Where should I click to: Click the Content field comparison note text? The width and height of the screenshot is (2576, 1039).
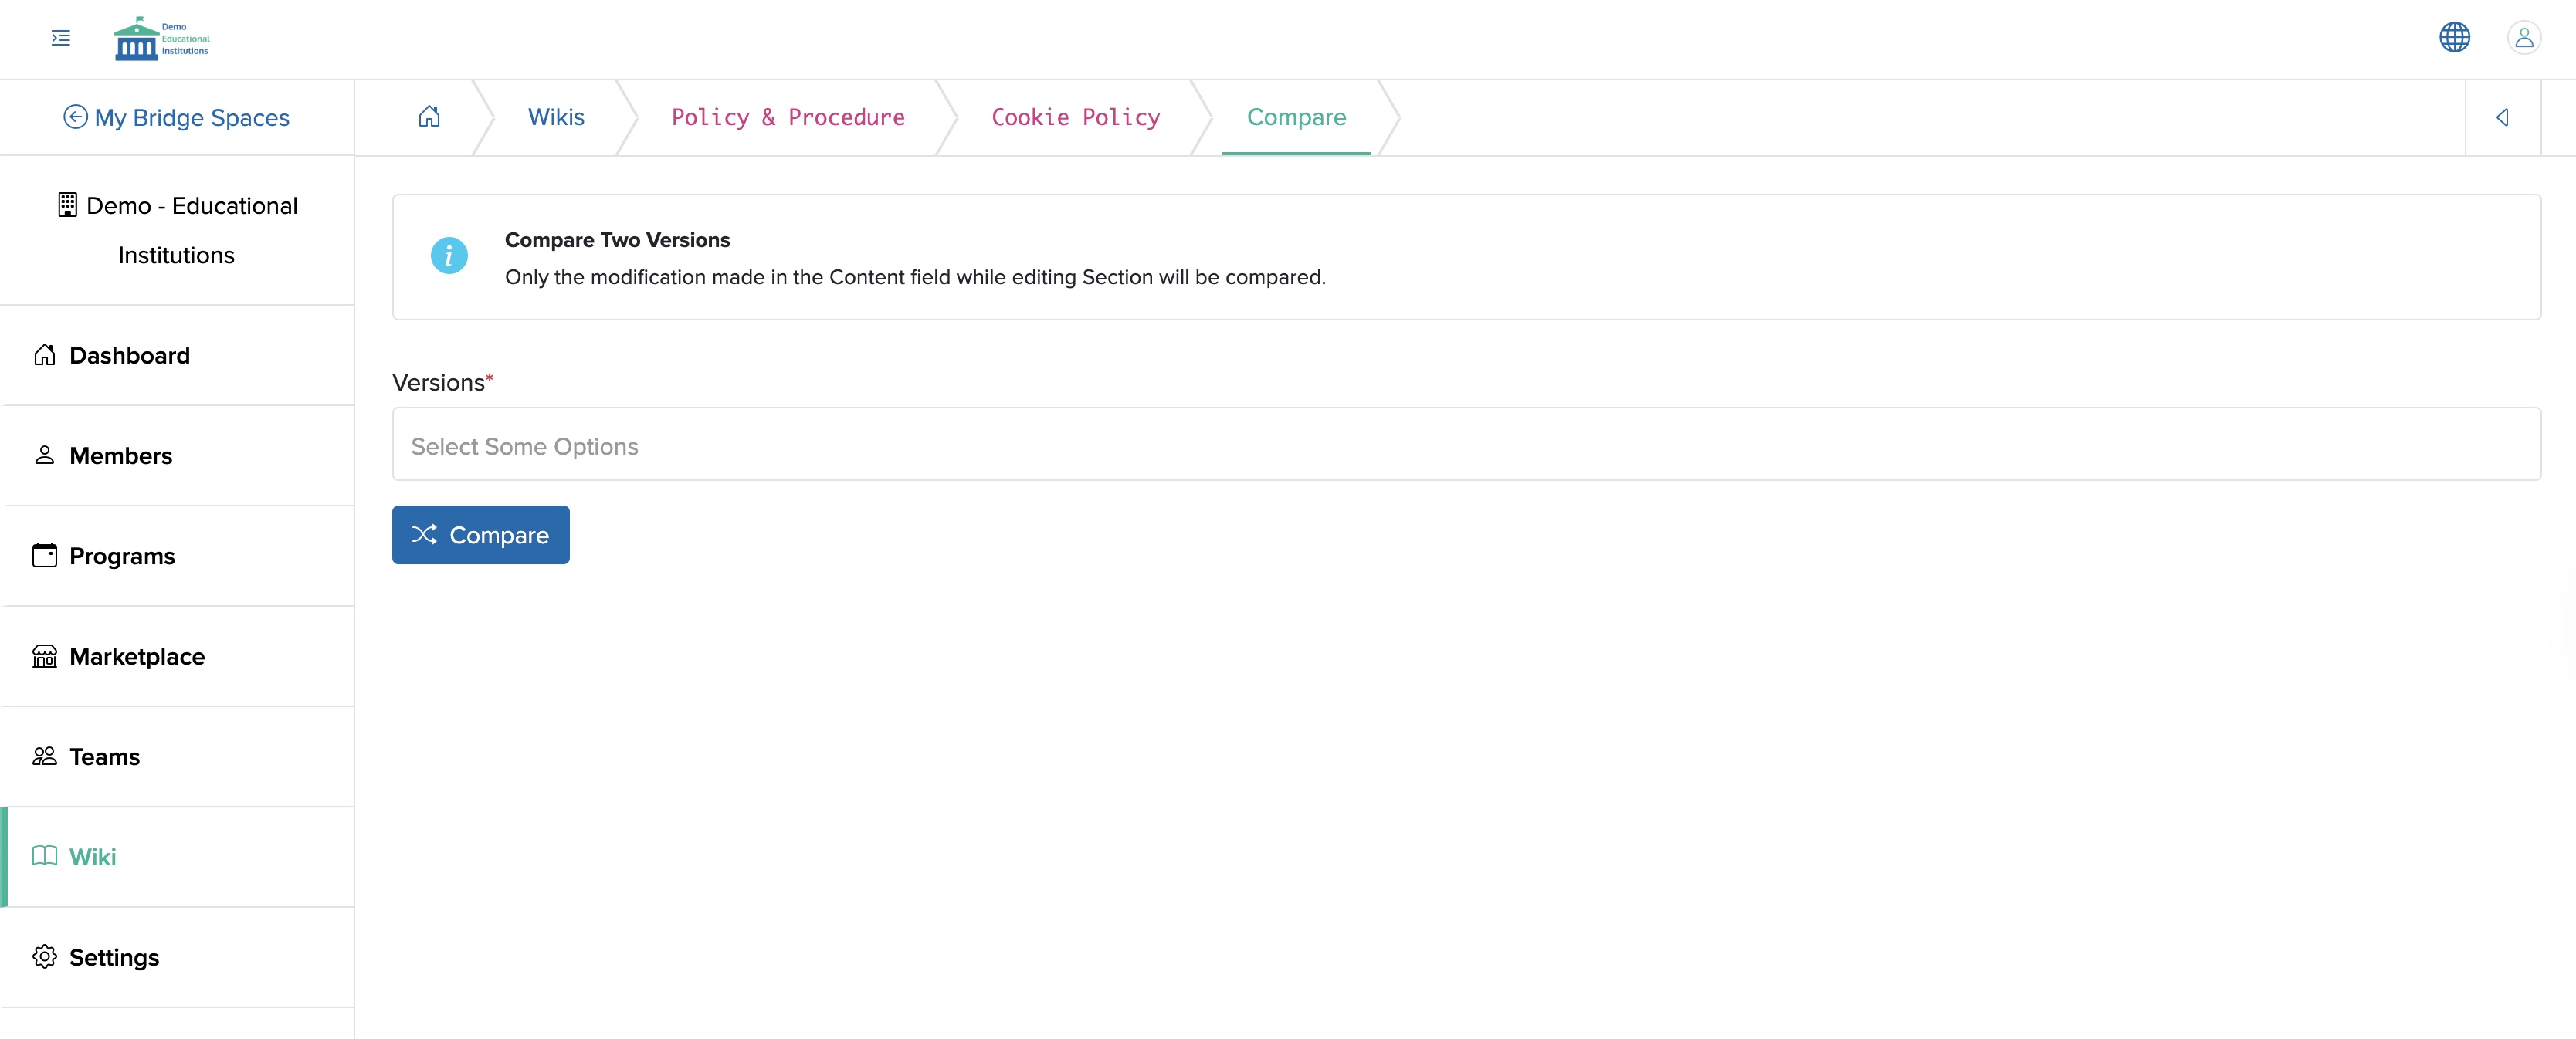coord(915,277)
